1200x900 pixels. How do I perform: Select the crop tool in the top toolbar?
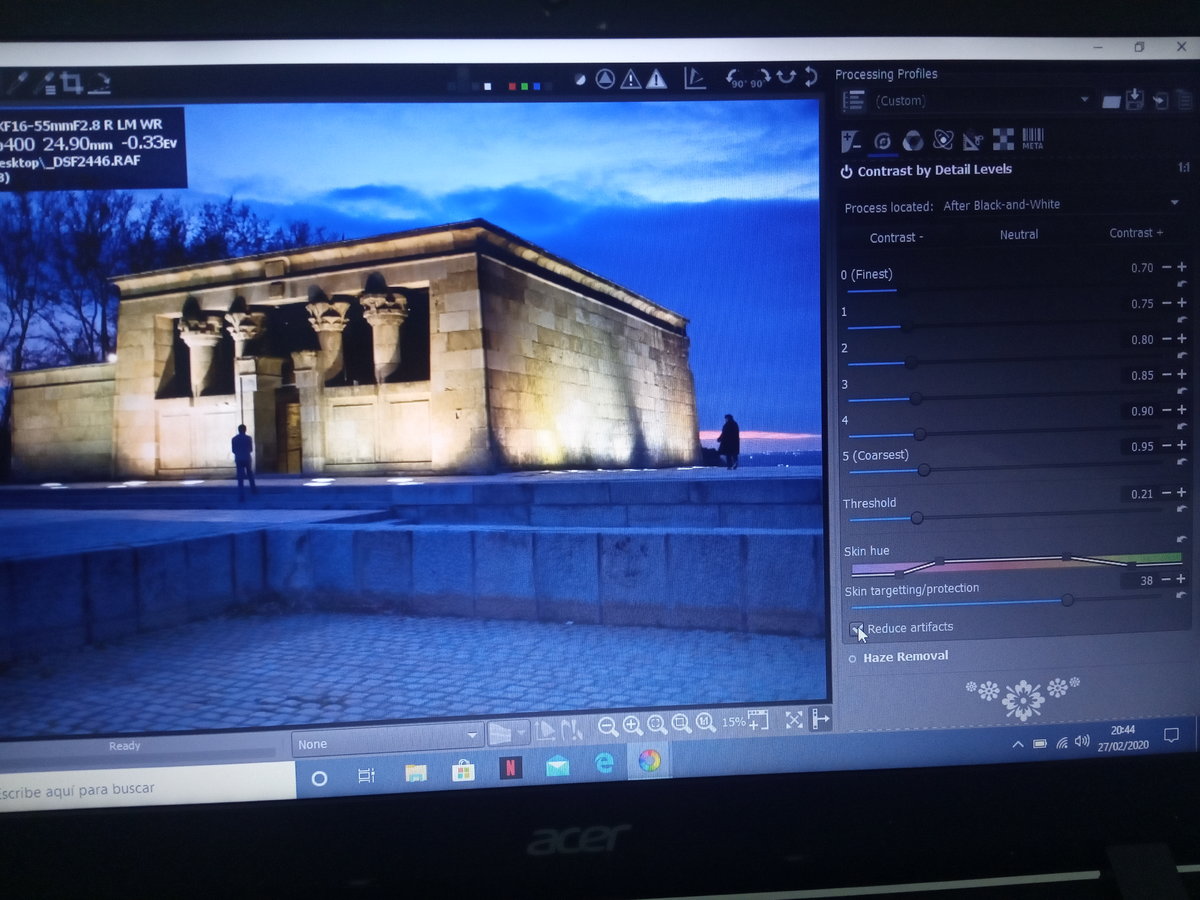pos(71,82)
